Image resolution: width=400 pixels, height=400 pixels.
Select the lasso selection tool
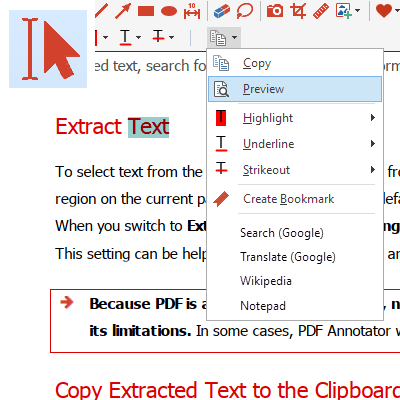[x=245, y=11]
